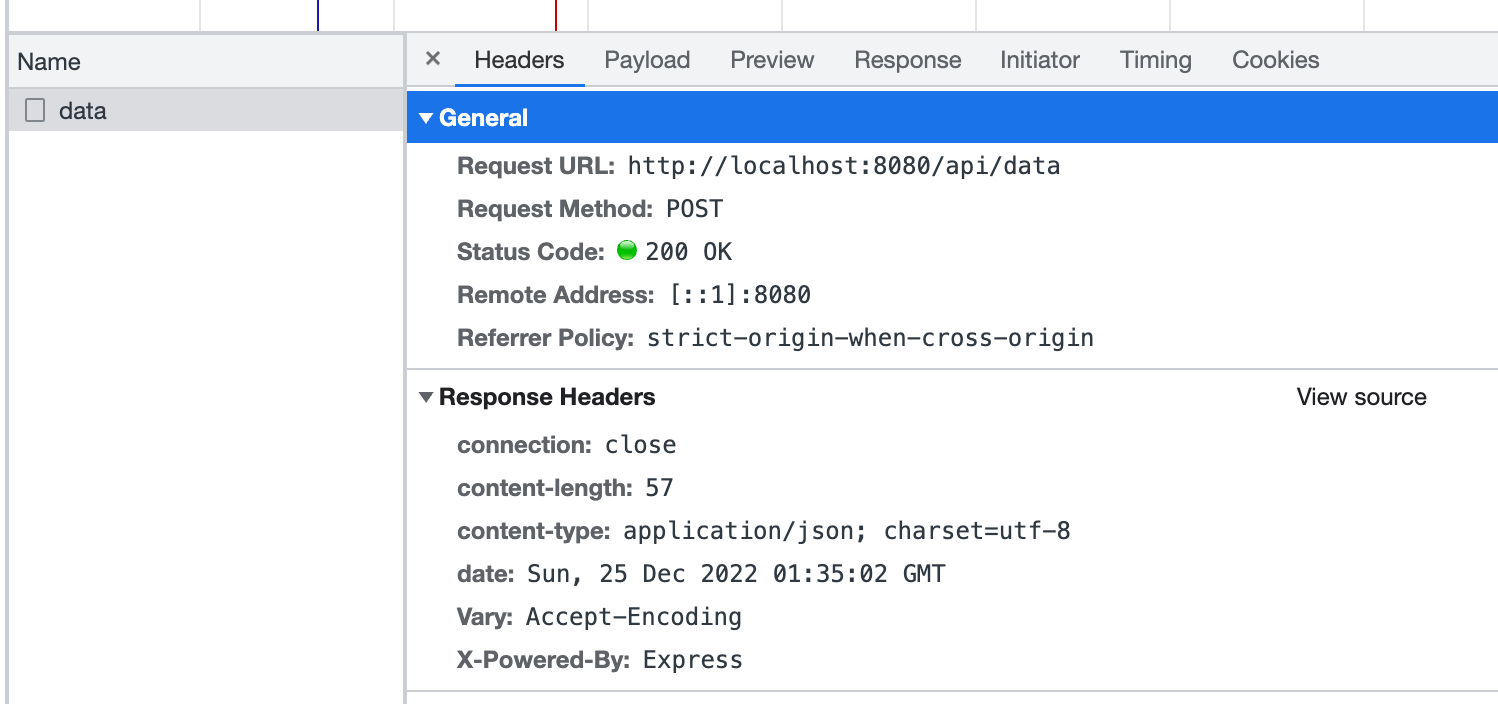Click the Request URL label
This screenshot has width=1498, height=704.
pyautogui.click(x=536, y=166)
